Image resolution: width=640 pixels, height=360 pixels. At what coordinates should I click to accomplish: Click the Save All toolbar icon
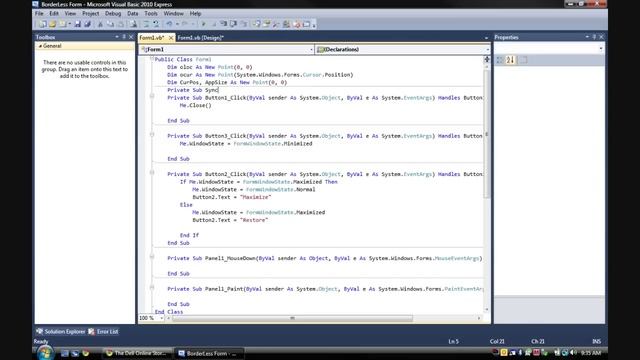click(x=87, y=24)
